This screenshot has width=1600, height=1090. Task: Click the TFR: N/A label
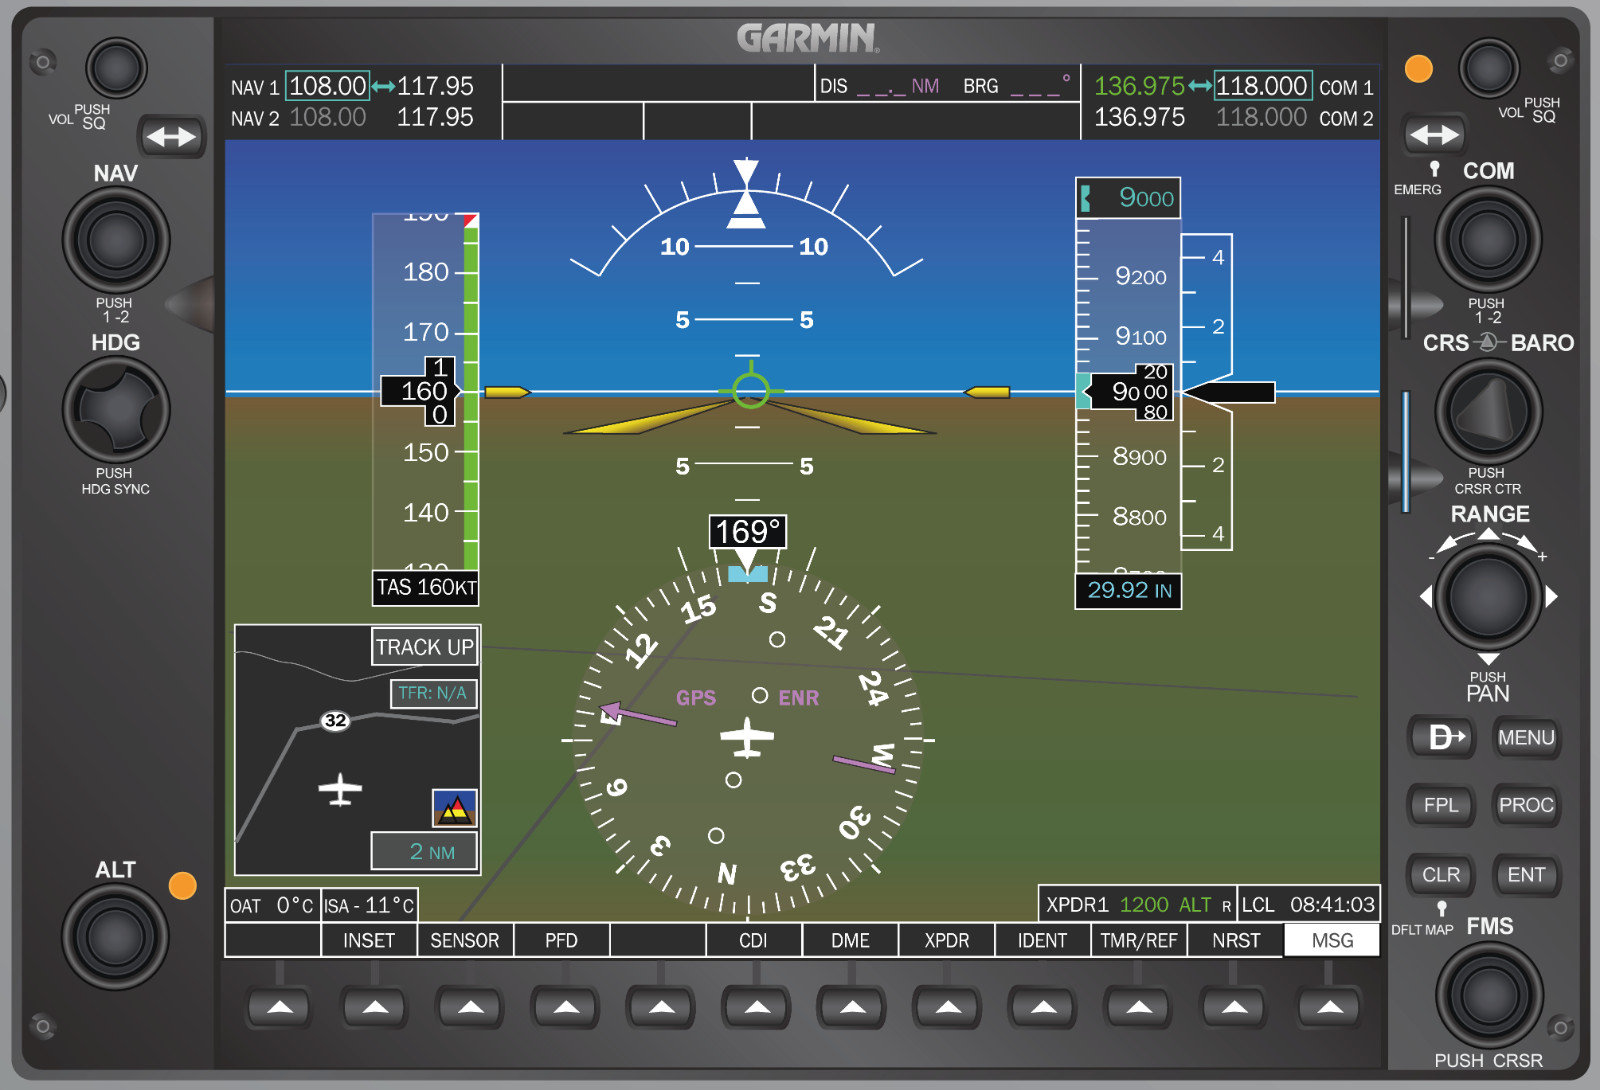coord(432,693)
